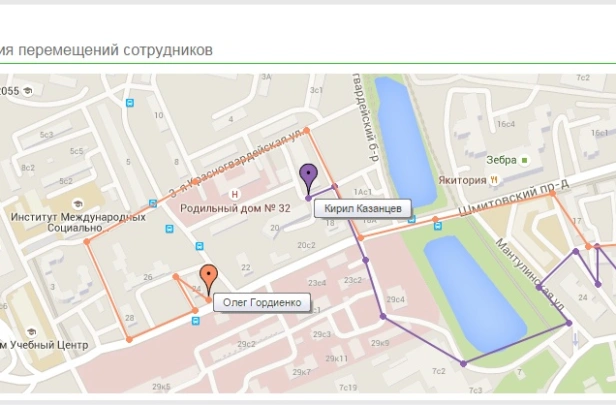Click the school icon next to 2055
The height and width of the screenshot is (405, 616).
point(28,91)
